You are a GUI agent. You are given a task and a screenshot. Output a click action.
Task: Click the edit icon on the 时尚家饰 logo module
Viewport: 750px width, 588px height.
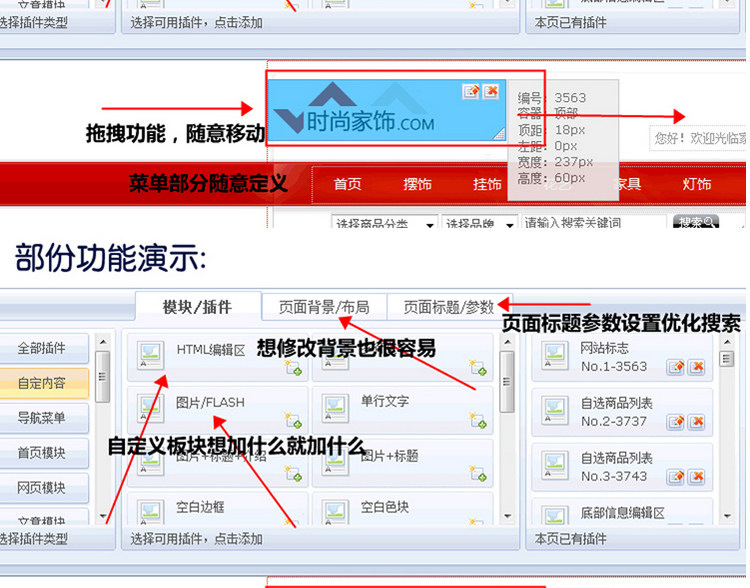pos(471,91)
